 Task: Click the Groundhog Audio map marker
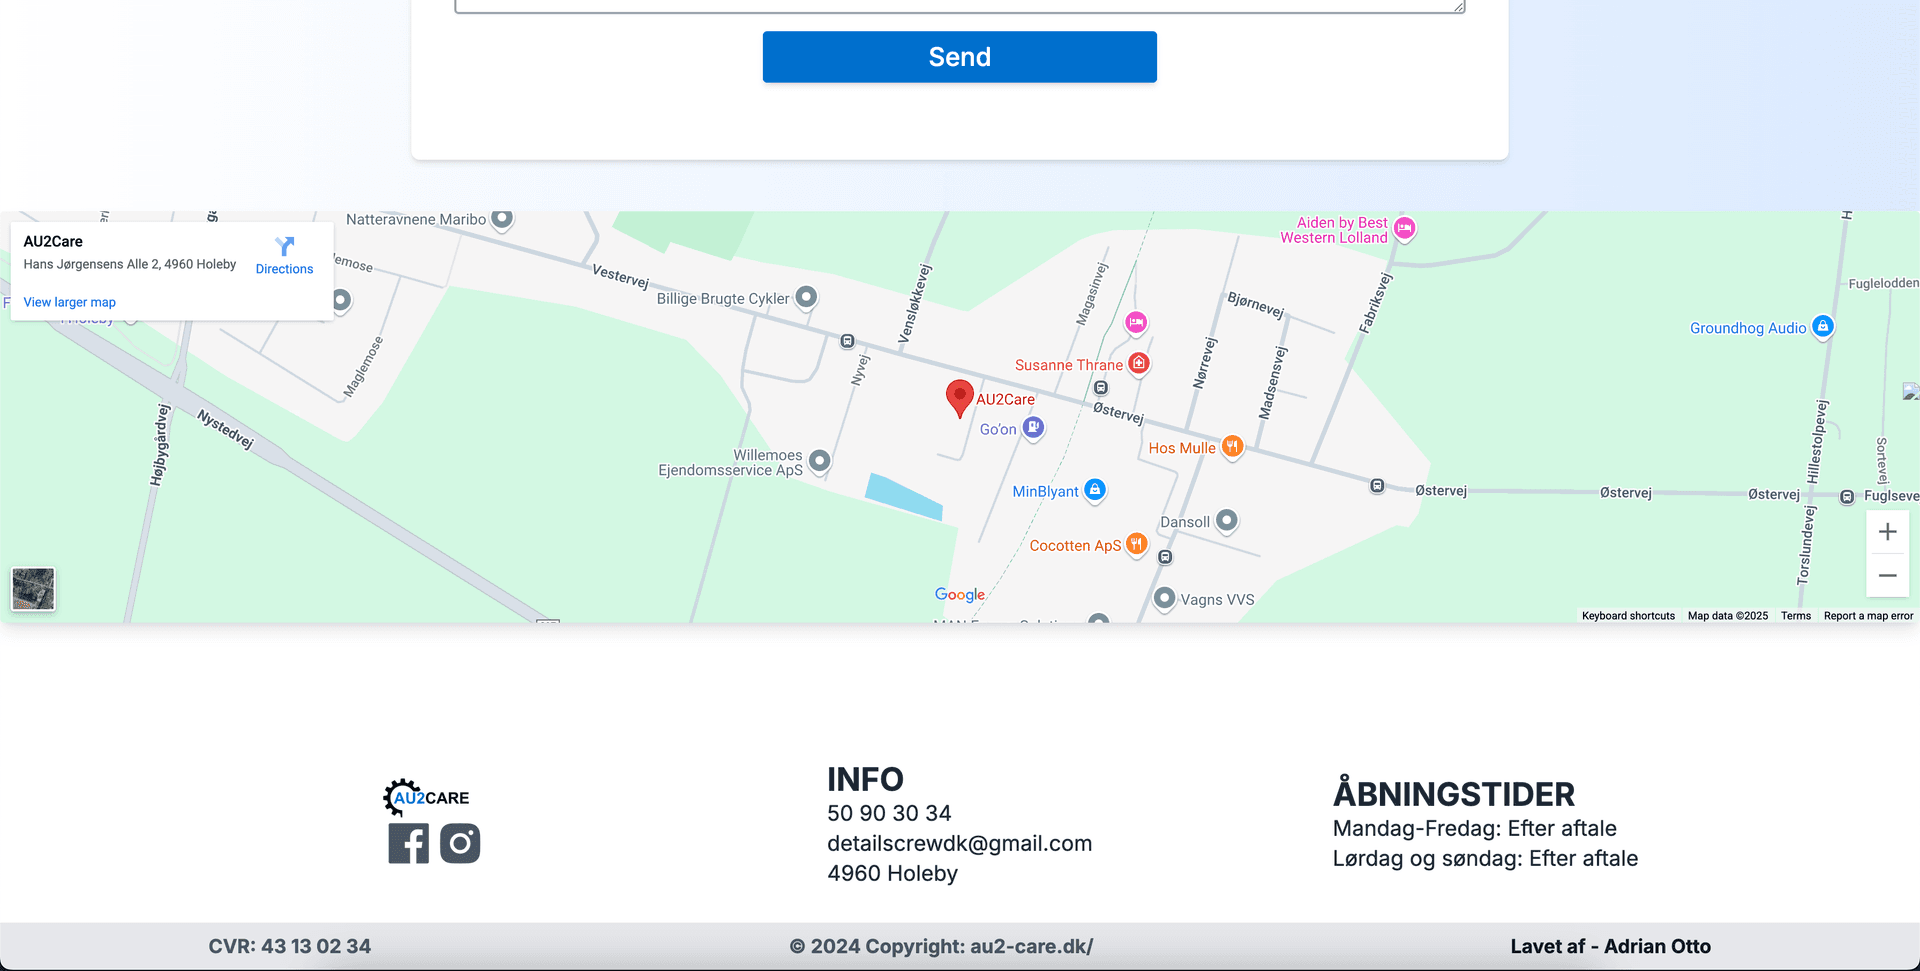pos(1822,327)
